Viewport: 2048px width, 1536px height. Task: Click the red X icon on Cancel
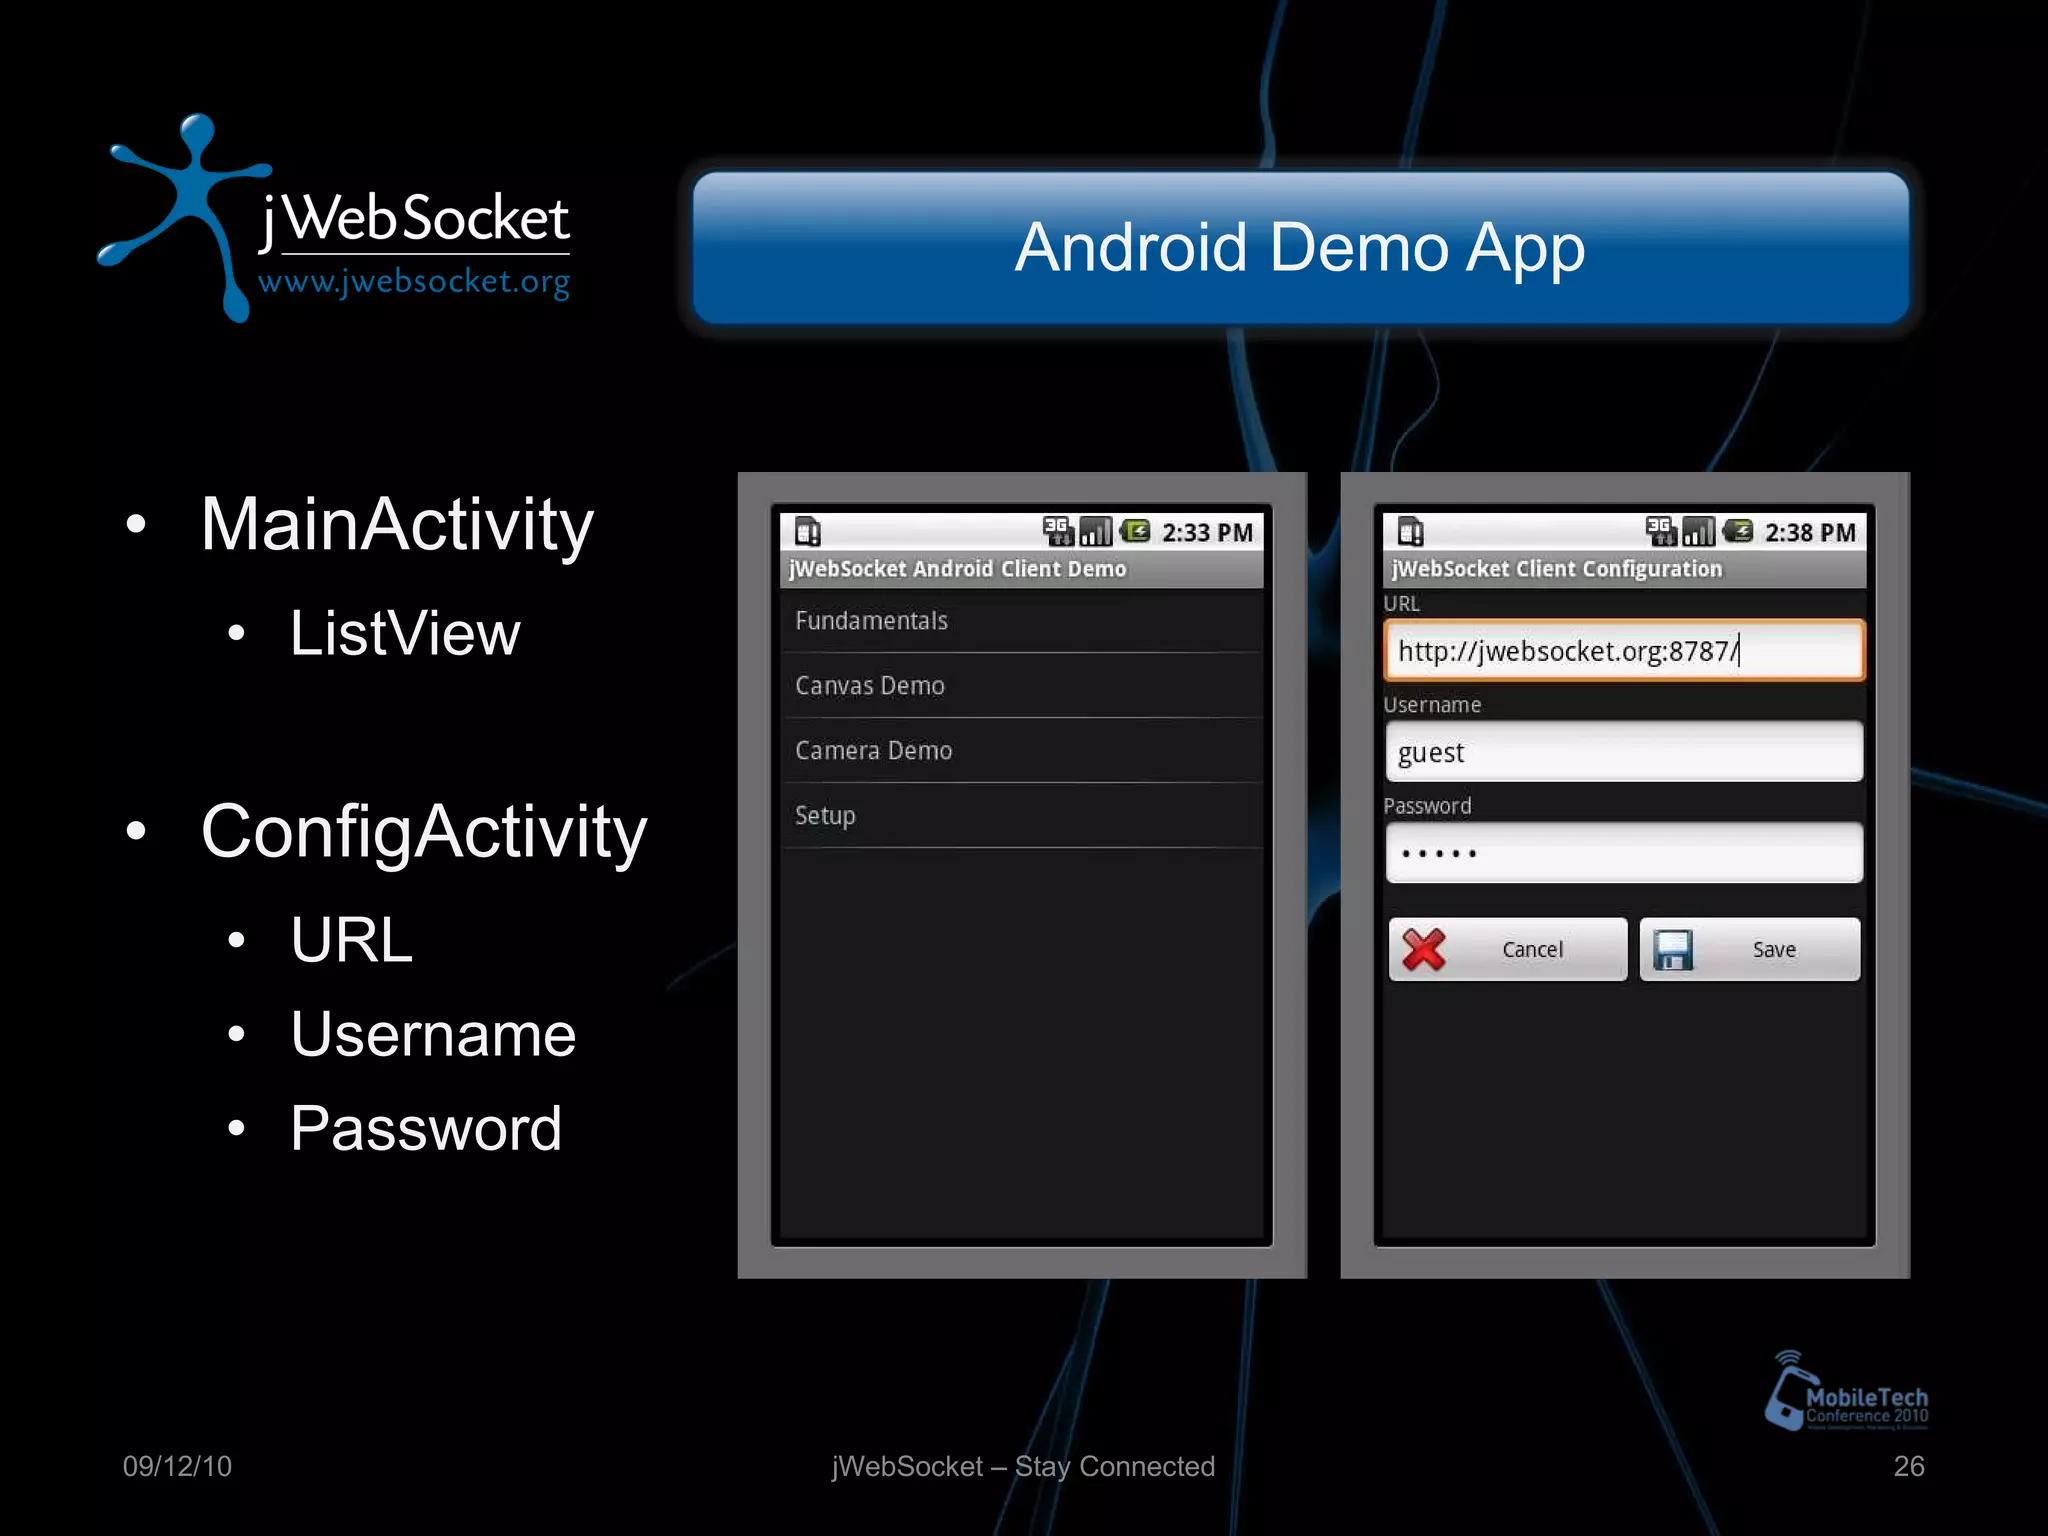pos(1424,949)
